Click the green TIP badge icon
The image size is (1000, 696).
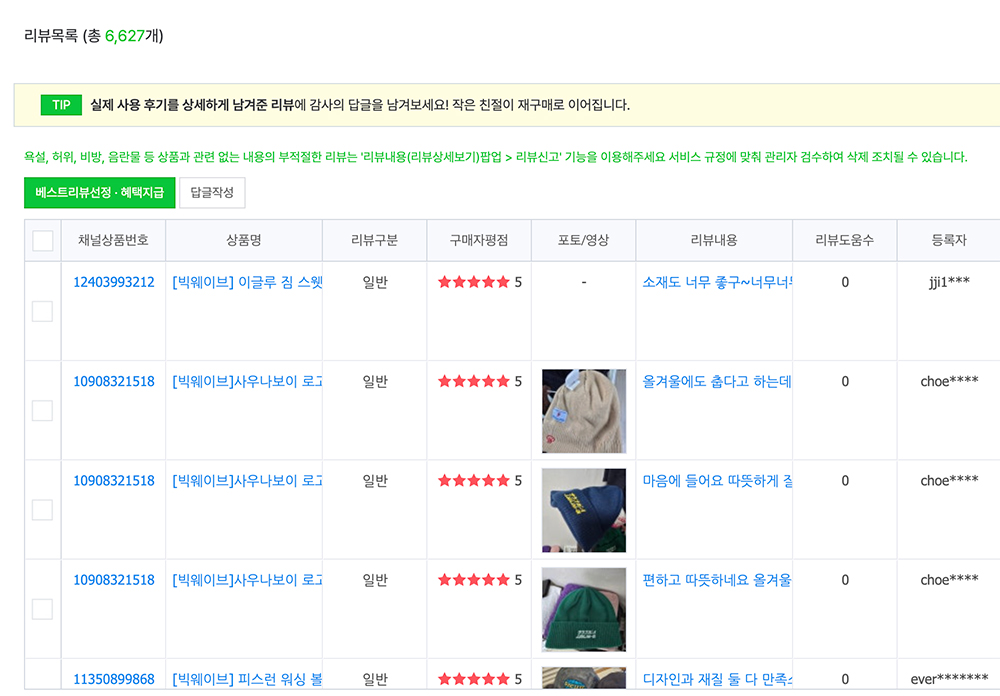pyautogui.click(x=61, y=105)
